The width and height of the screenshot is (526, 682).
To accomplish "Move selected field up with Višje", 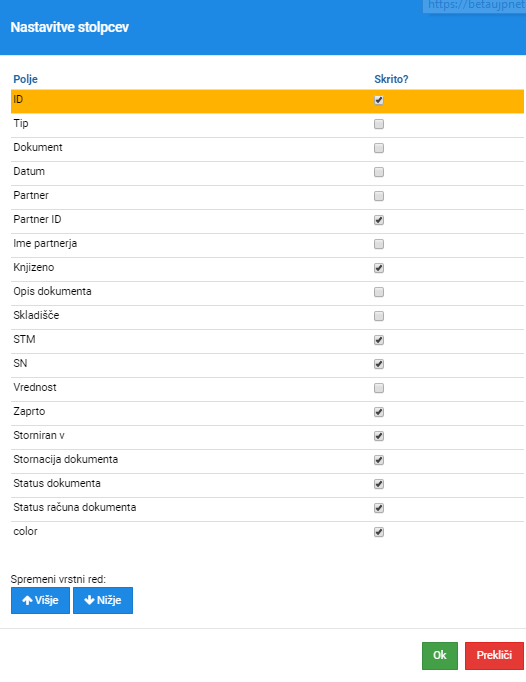I will tap(40, 600).
